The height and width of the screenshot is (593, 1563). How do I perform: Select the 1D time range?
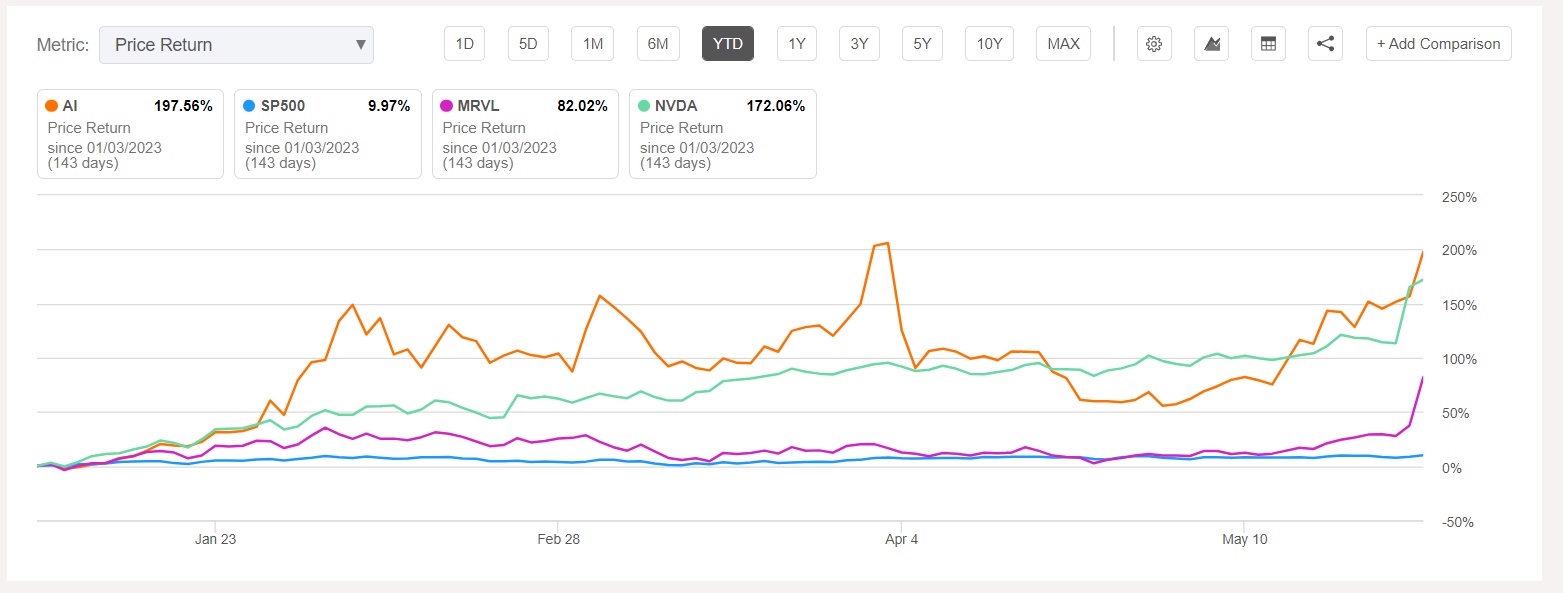[x=464, y=44]
